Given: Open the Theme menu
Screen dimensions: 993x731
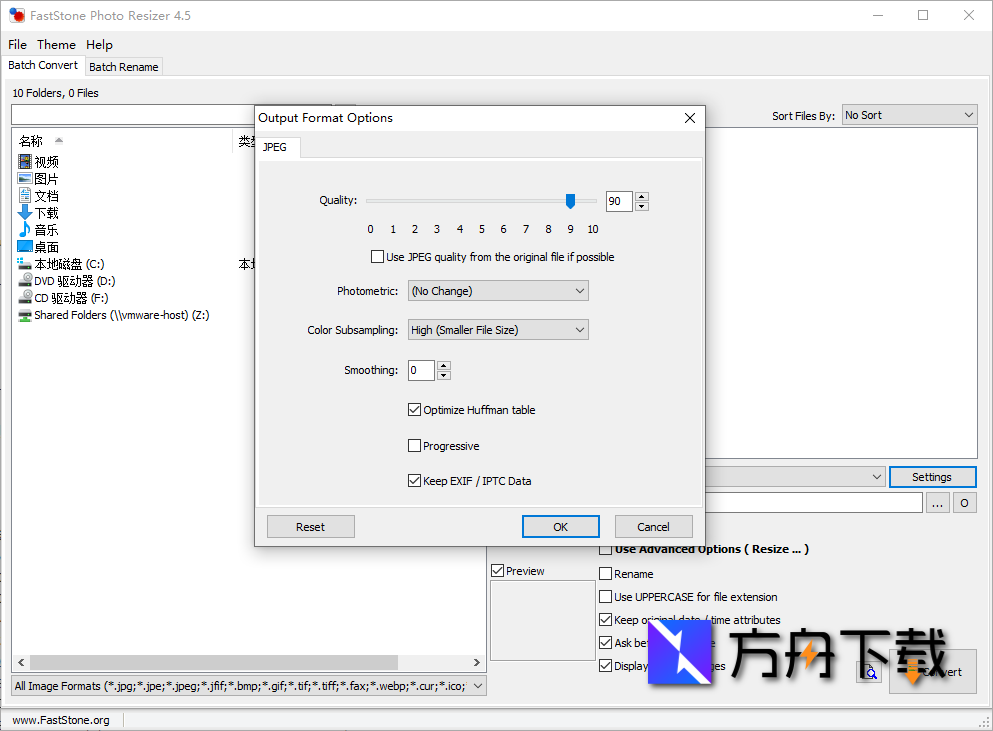Looking at the screenshot, I should click(x=56, y=45).
